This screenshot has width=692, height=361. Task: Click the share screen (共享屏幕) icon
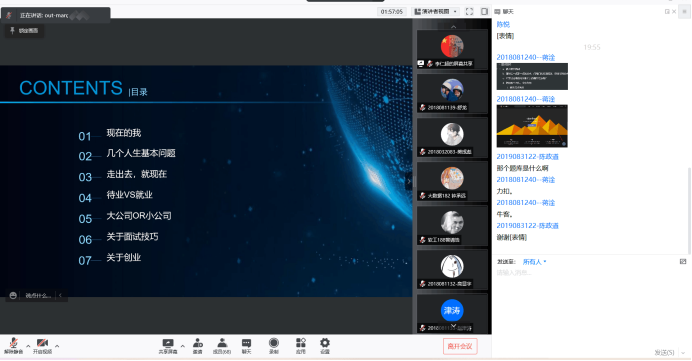[168, 346]
